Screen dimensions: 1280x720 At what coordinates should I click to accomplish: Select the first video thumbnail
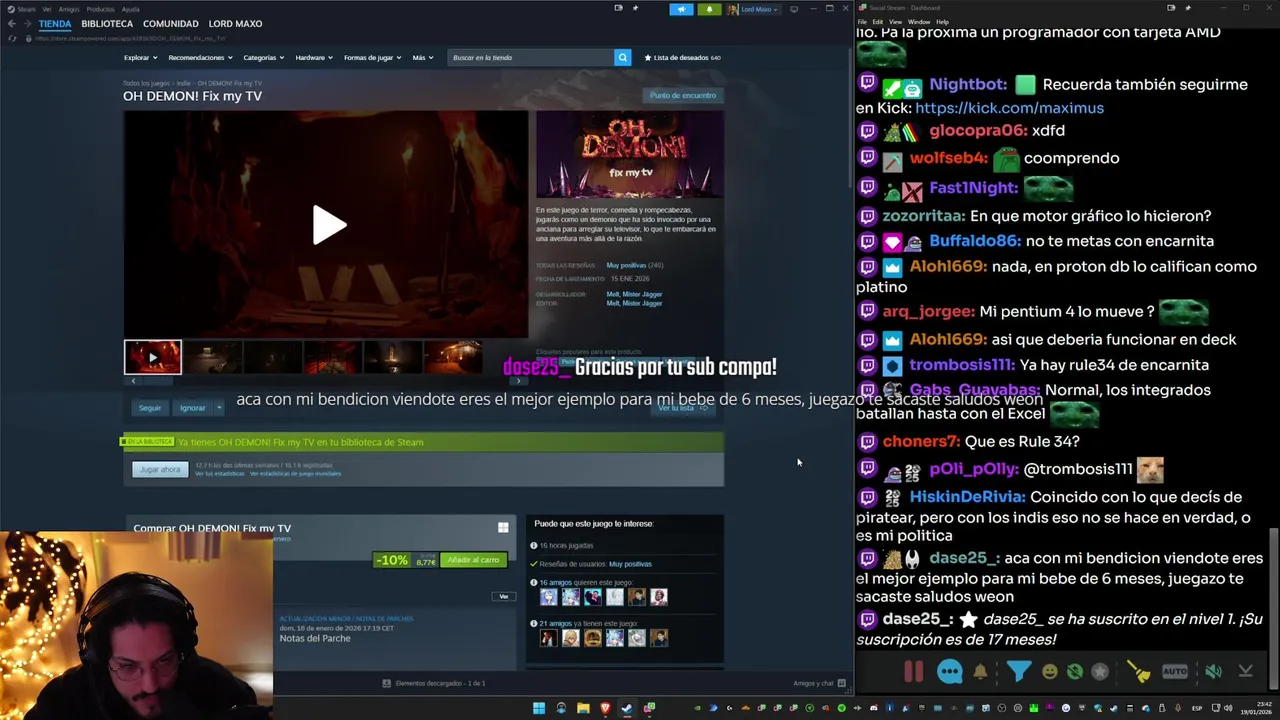pos(153,357)
